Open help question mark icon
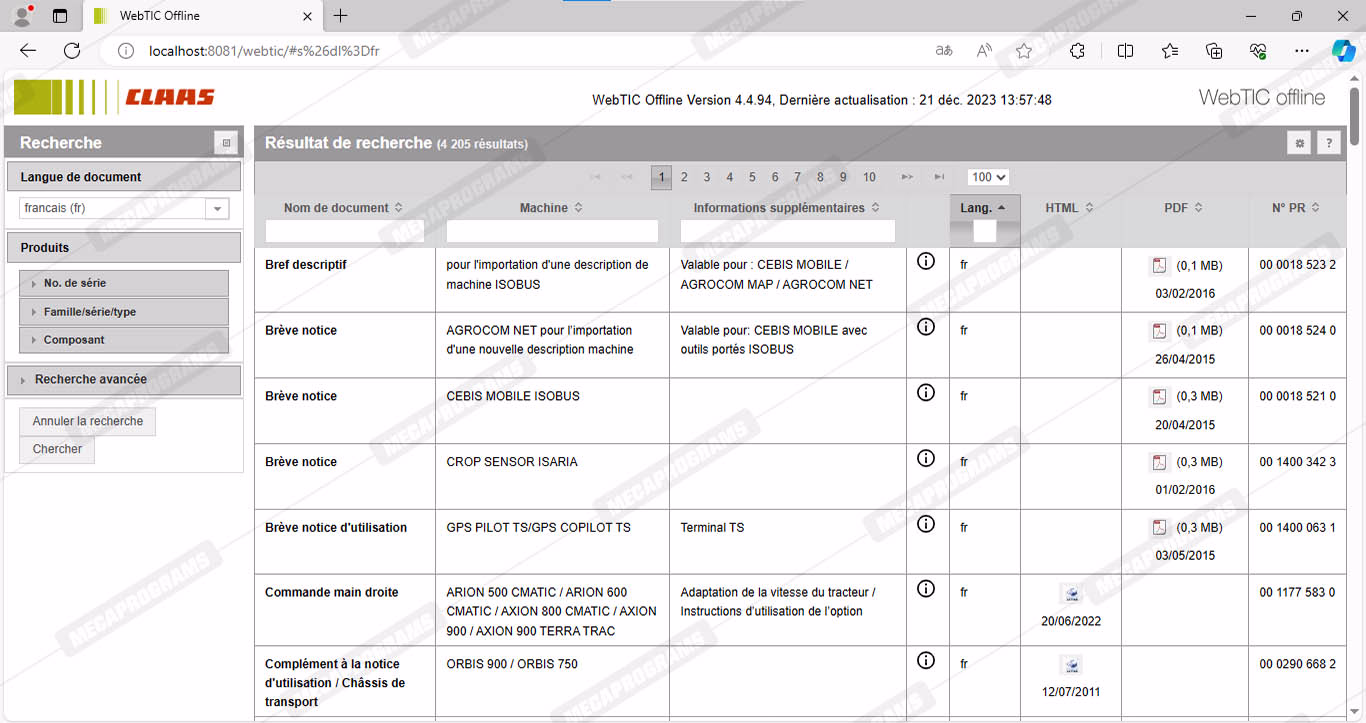The image size is (1366, 723). (1328, 143)
